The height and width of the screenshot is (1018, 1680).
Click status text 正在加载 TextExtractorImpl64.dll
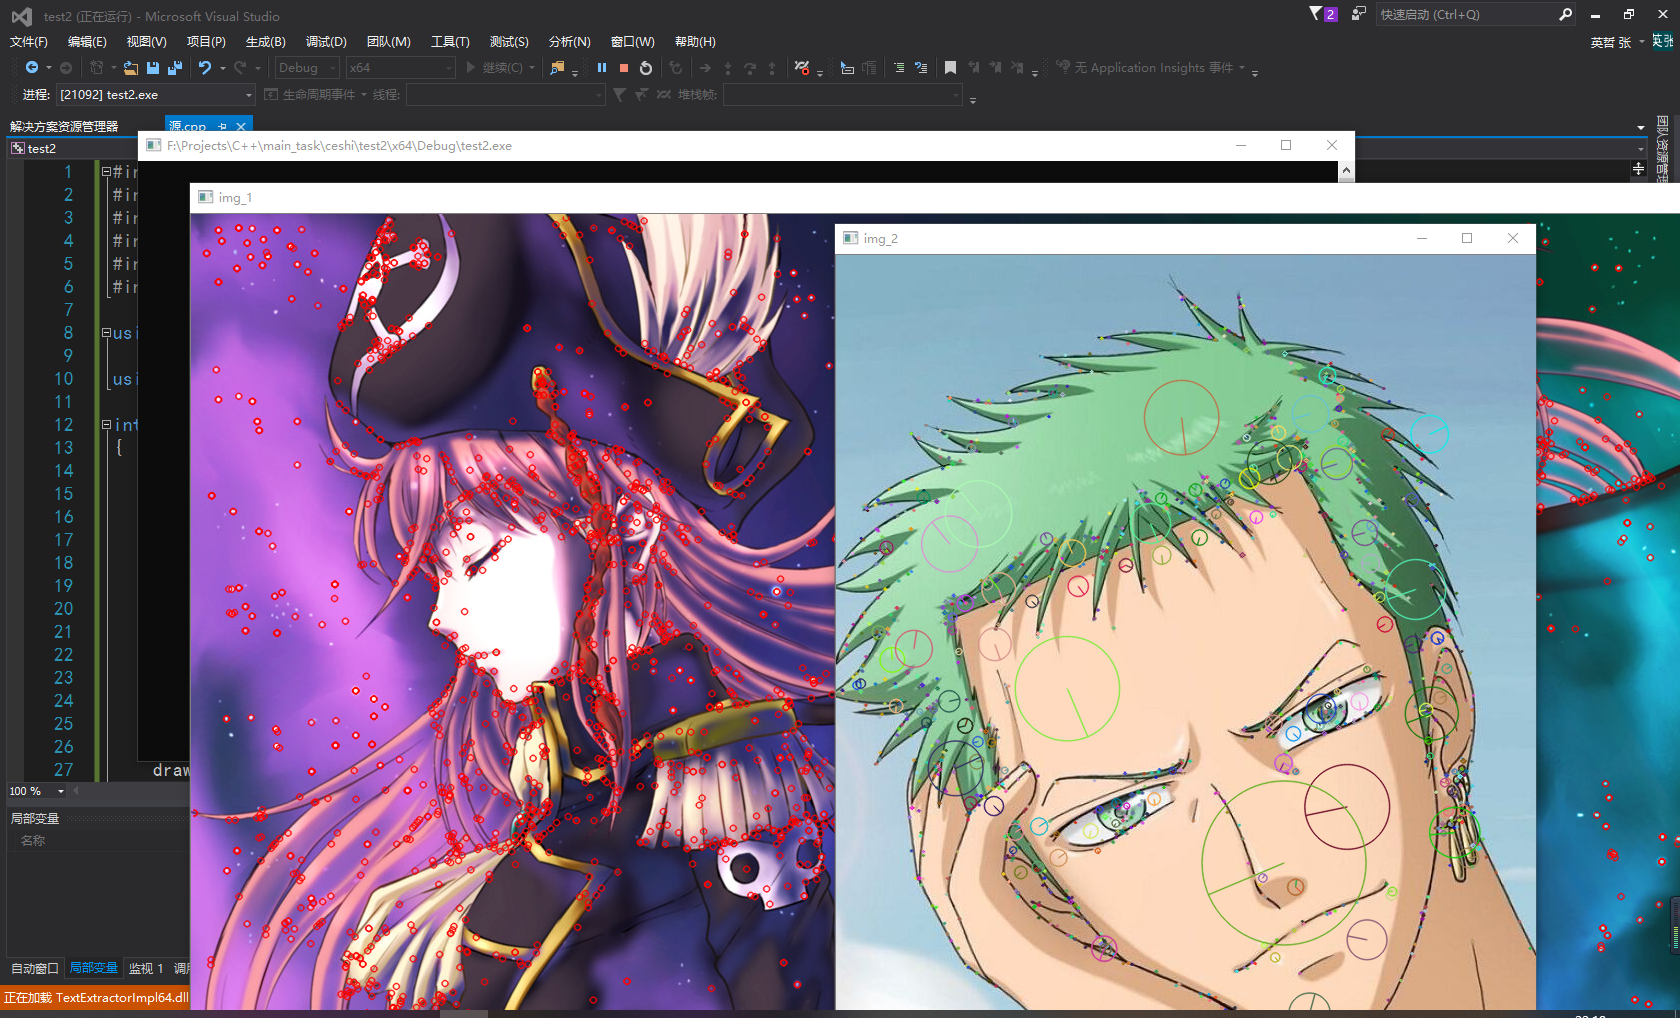click(x=96, y=997)
